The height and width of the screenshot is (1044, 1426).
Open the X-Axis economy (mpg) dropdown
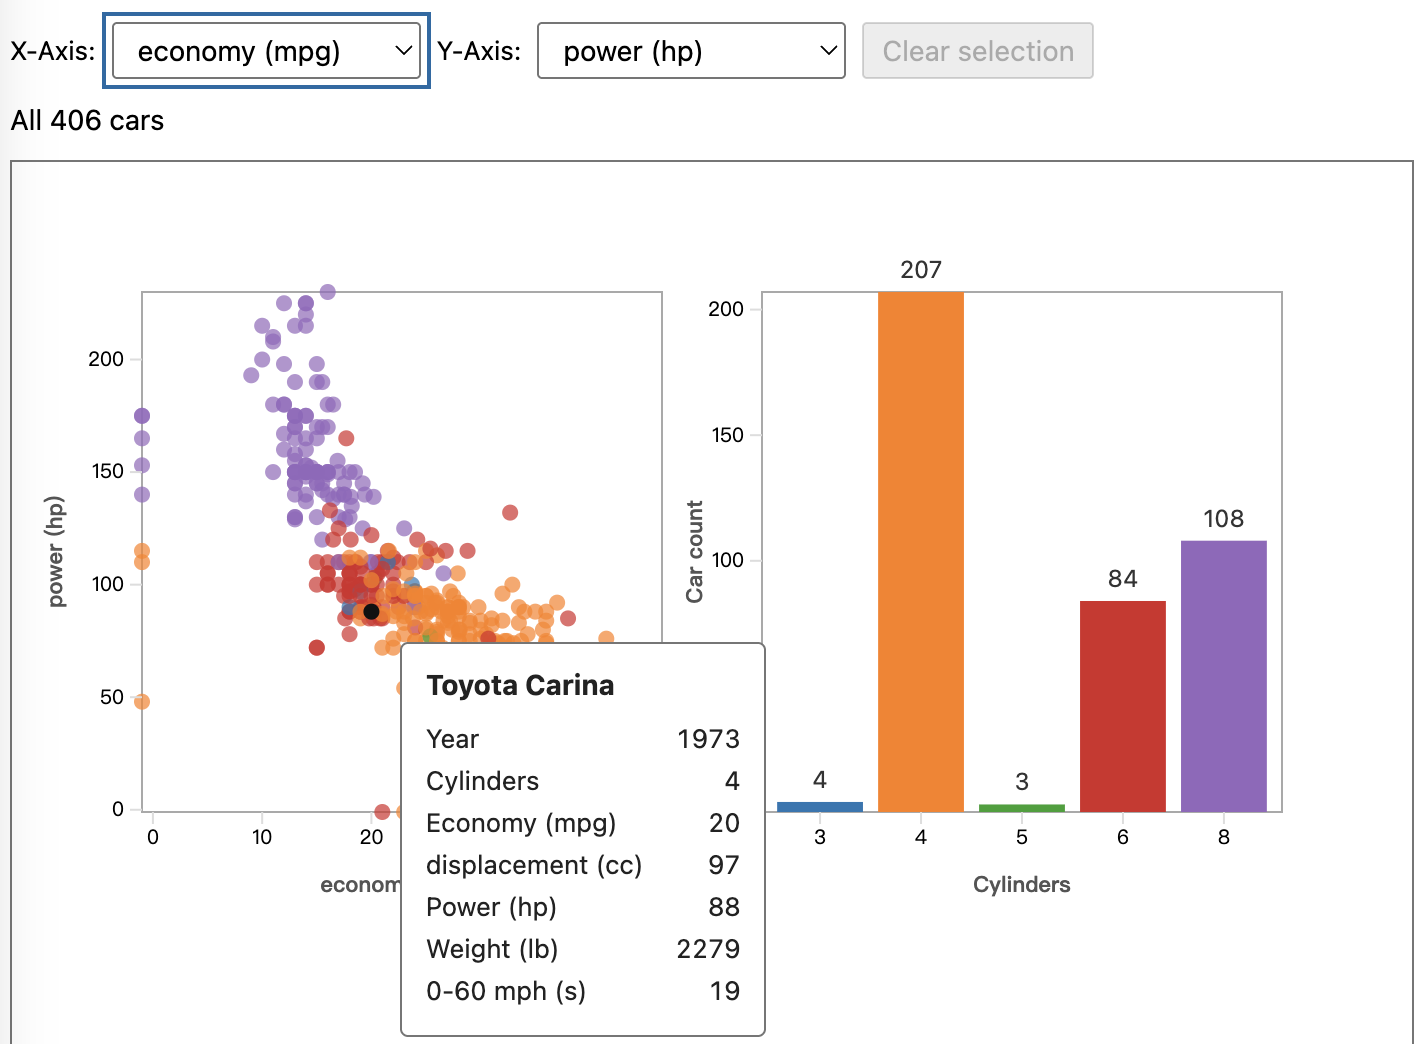pos(266,51)
